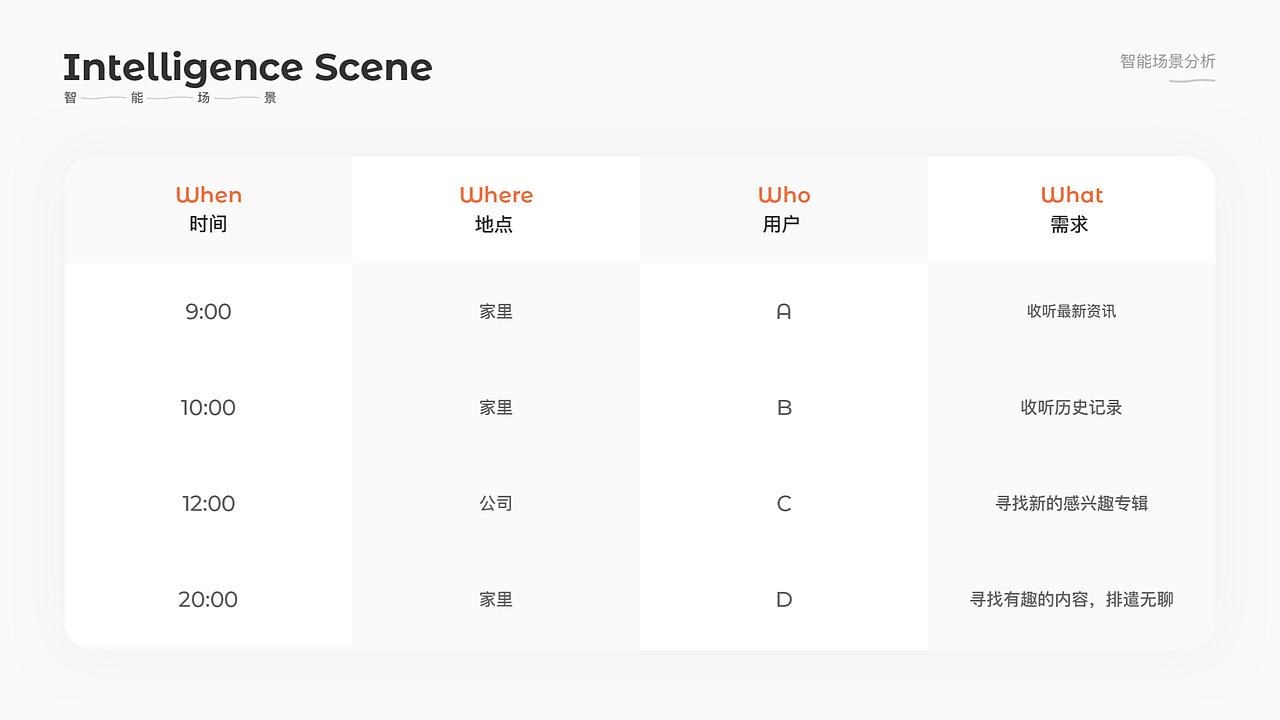Screen dimensions: 1280x720
Task: Click user D cell
Action: coord(784,600)
